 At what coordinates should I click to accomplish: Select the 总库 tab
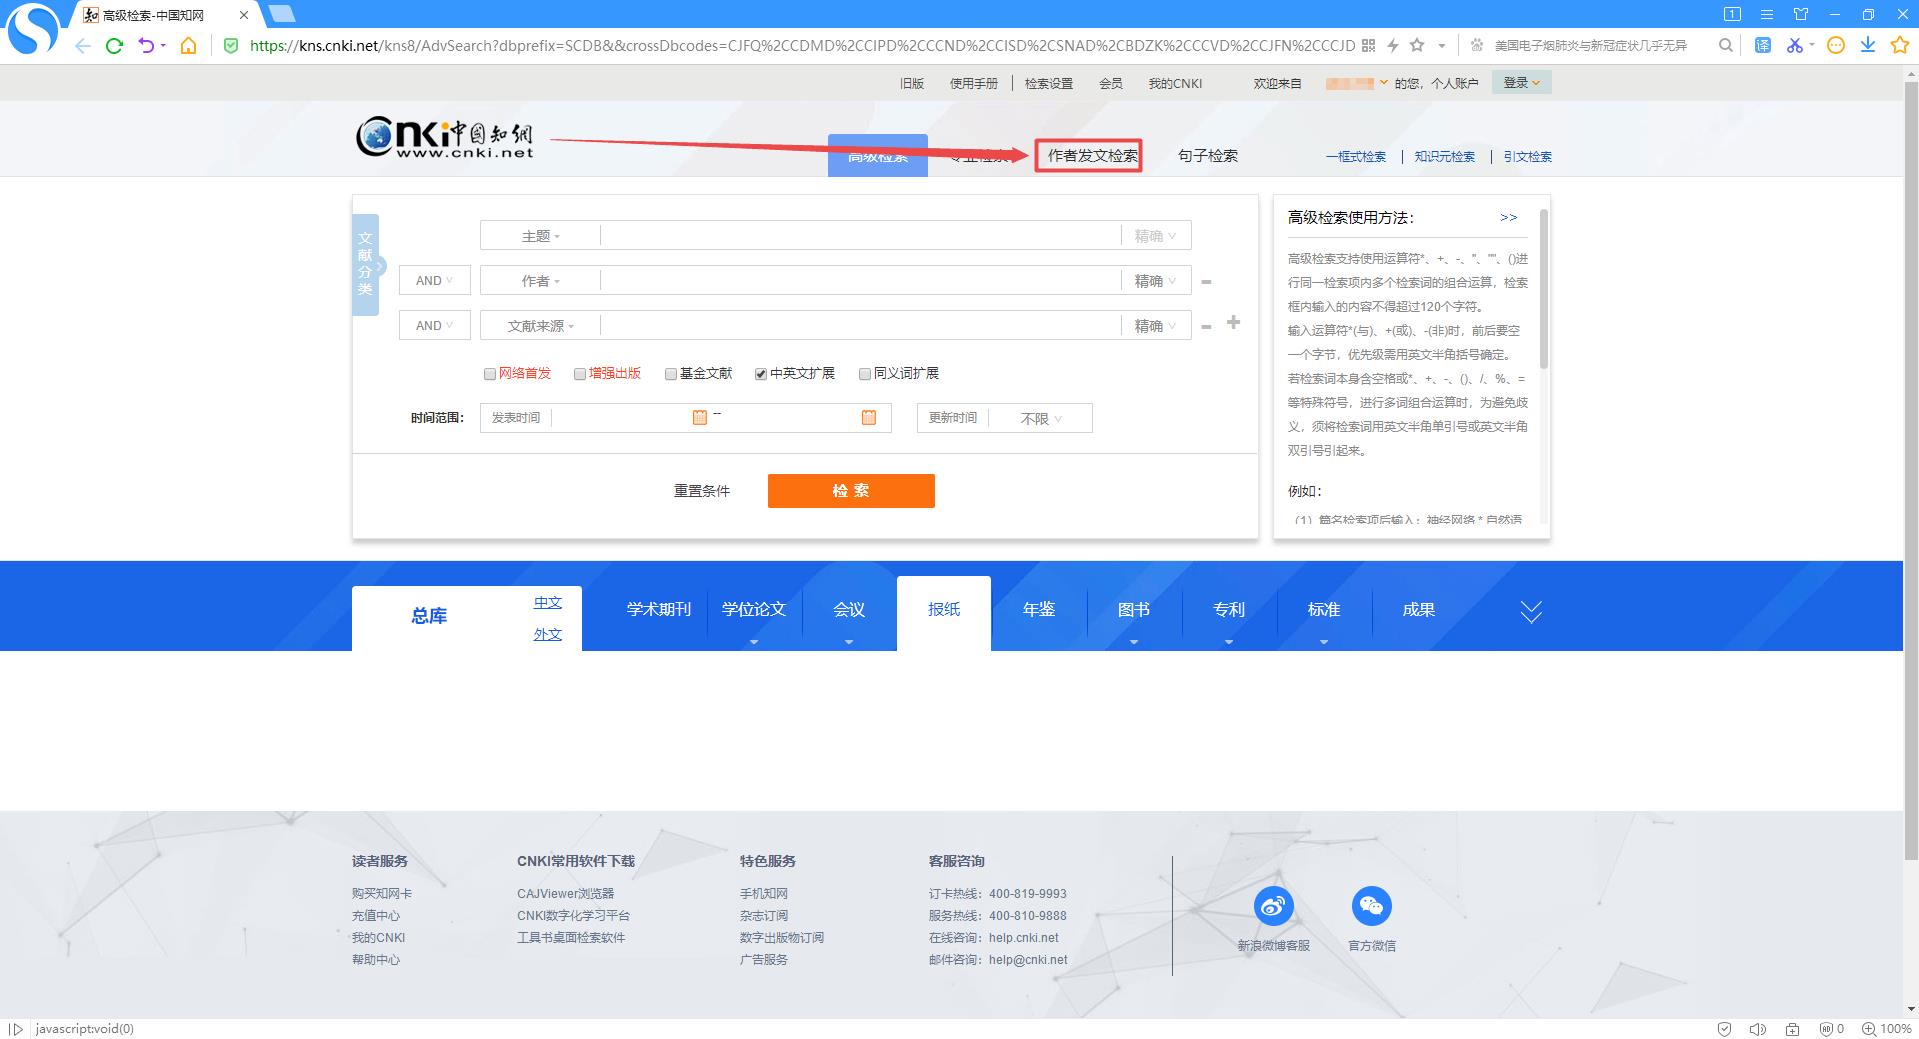click(x=429, y=616)
